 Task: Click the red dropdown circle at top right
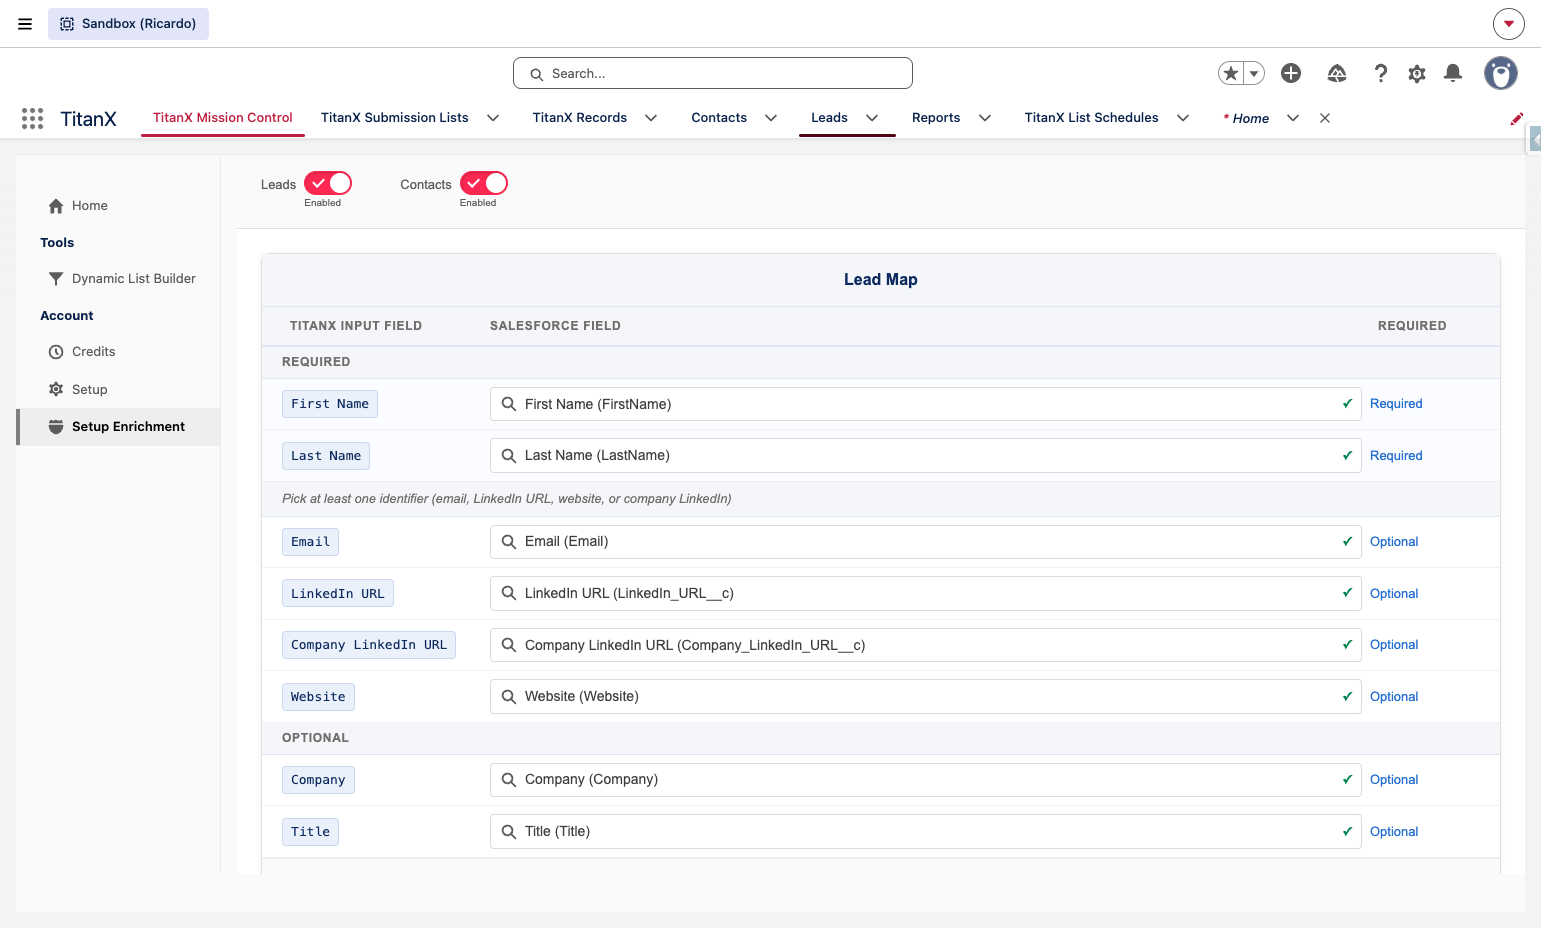(x=1509, y=24)
